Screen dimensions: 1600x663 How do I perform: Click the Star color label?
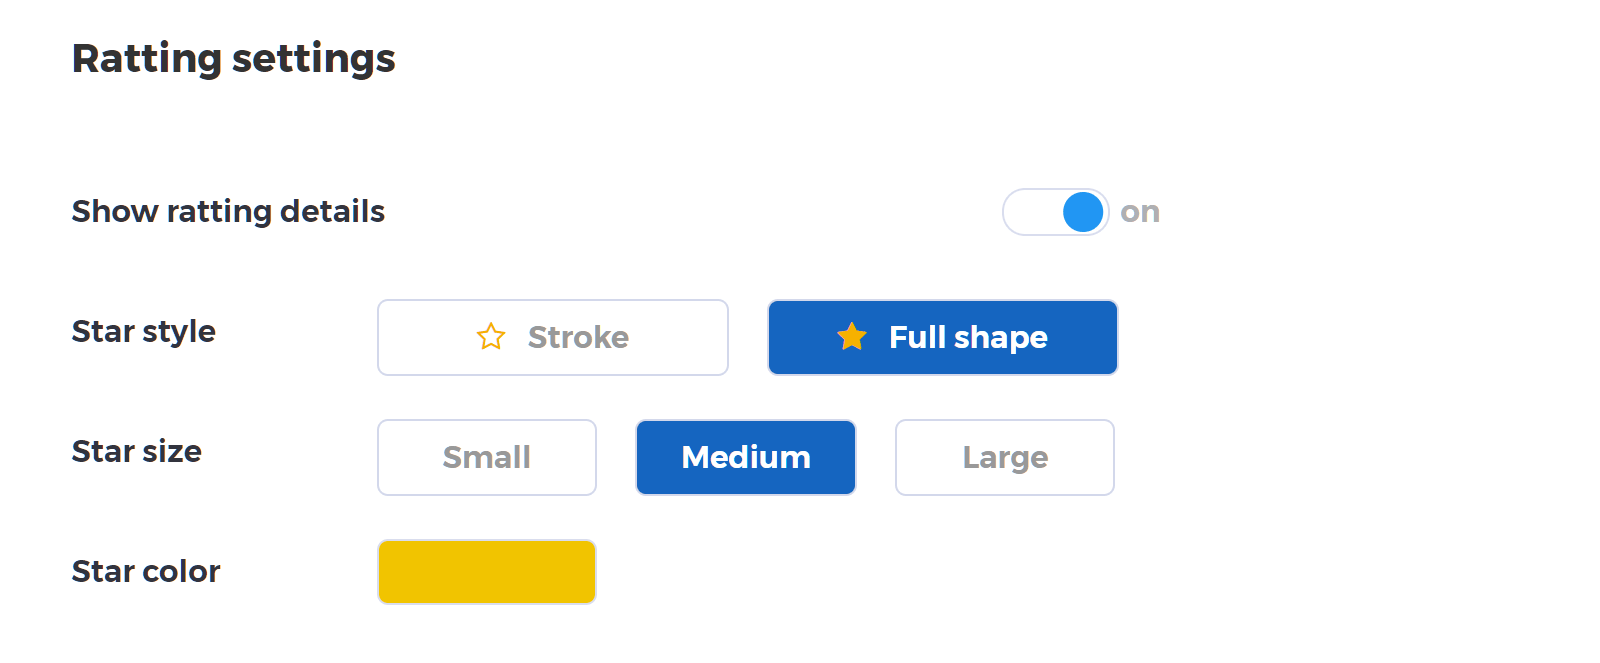coord(146,571)
